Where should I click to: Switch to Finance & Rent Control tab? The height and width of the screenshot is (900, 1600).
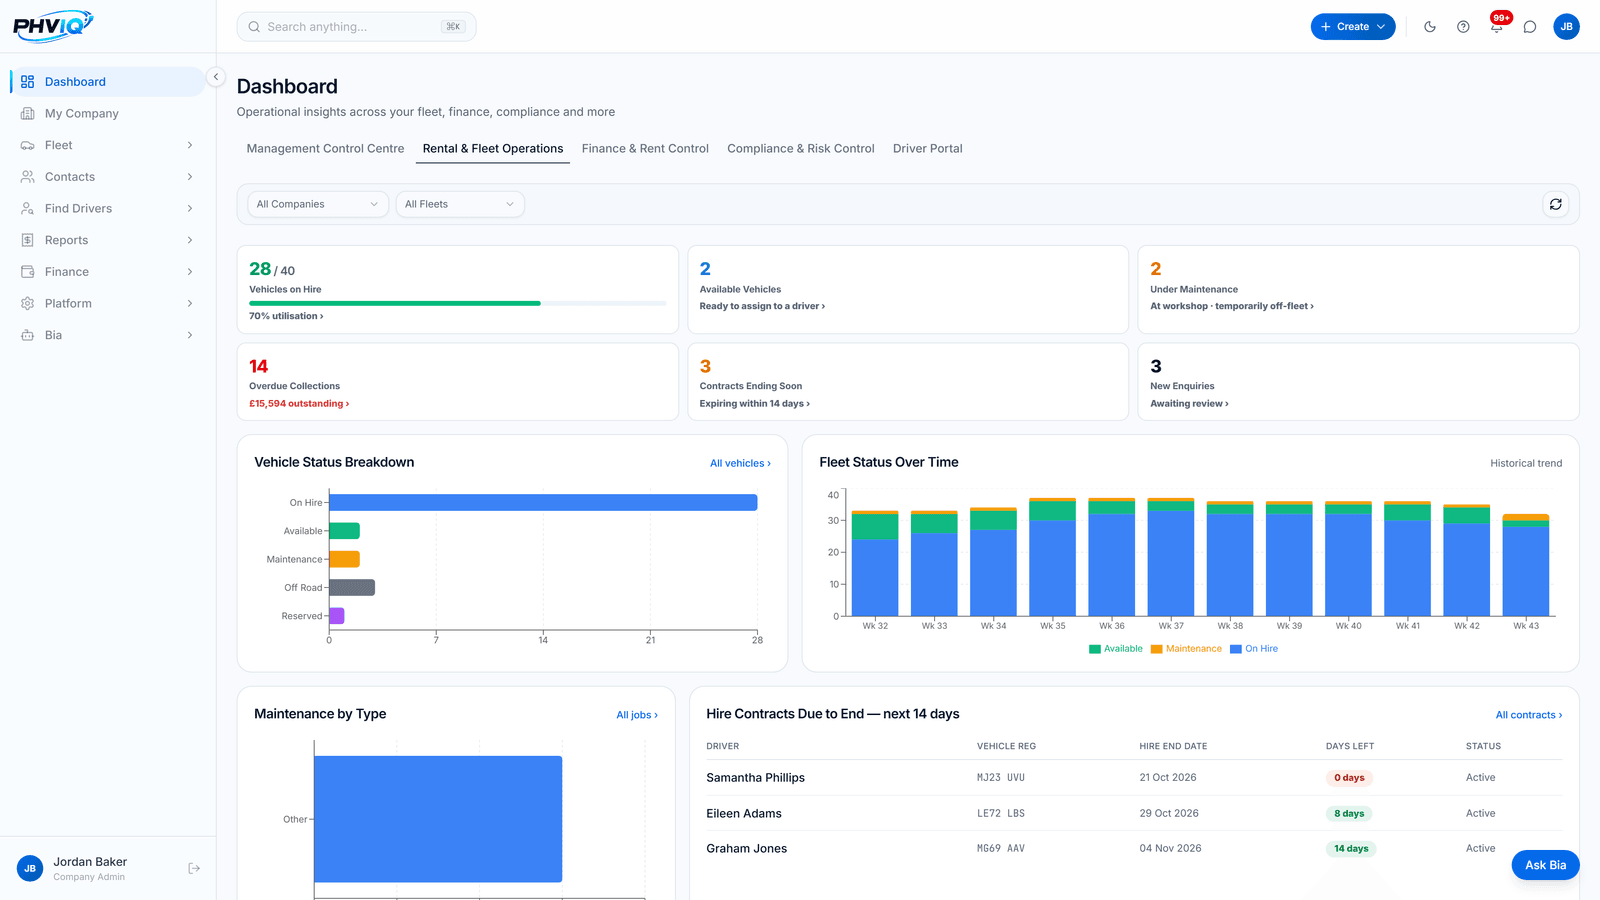point(645,149)
